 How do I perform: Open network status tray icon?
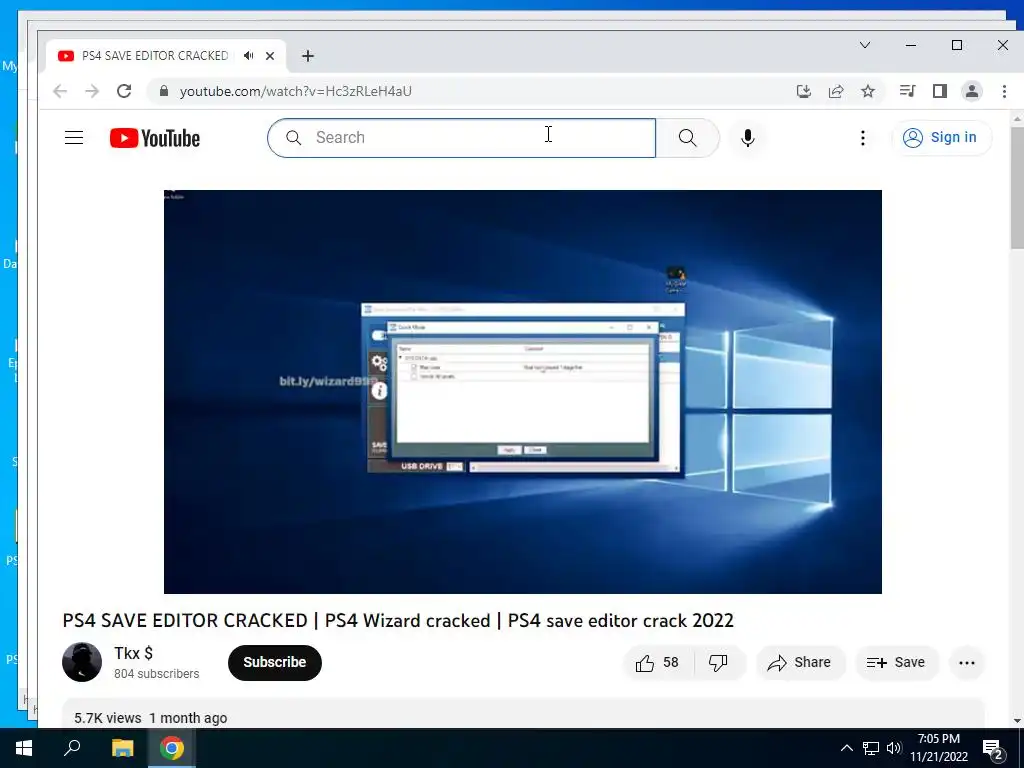871,748
